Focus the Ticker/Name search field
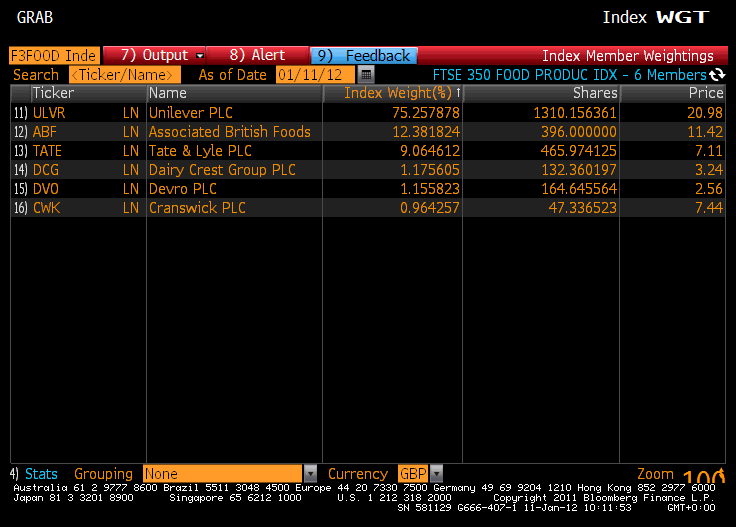The width and height of the screenshot is (736, 527). coord(124,75)
